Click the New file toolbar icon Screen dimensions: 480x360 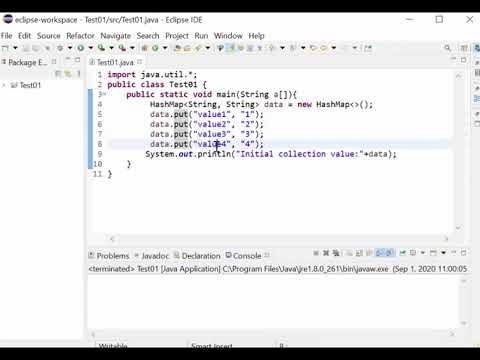(5, 48)
